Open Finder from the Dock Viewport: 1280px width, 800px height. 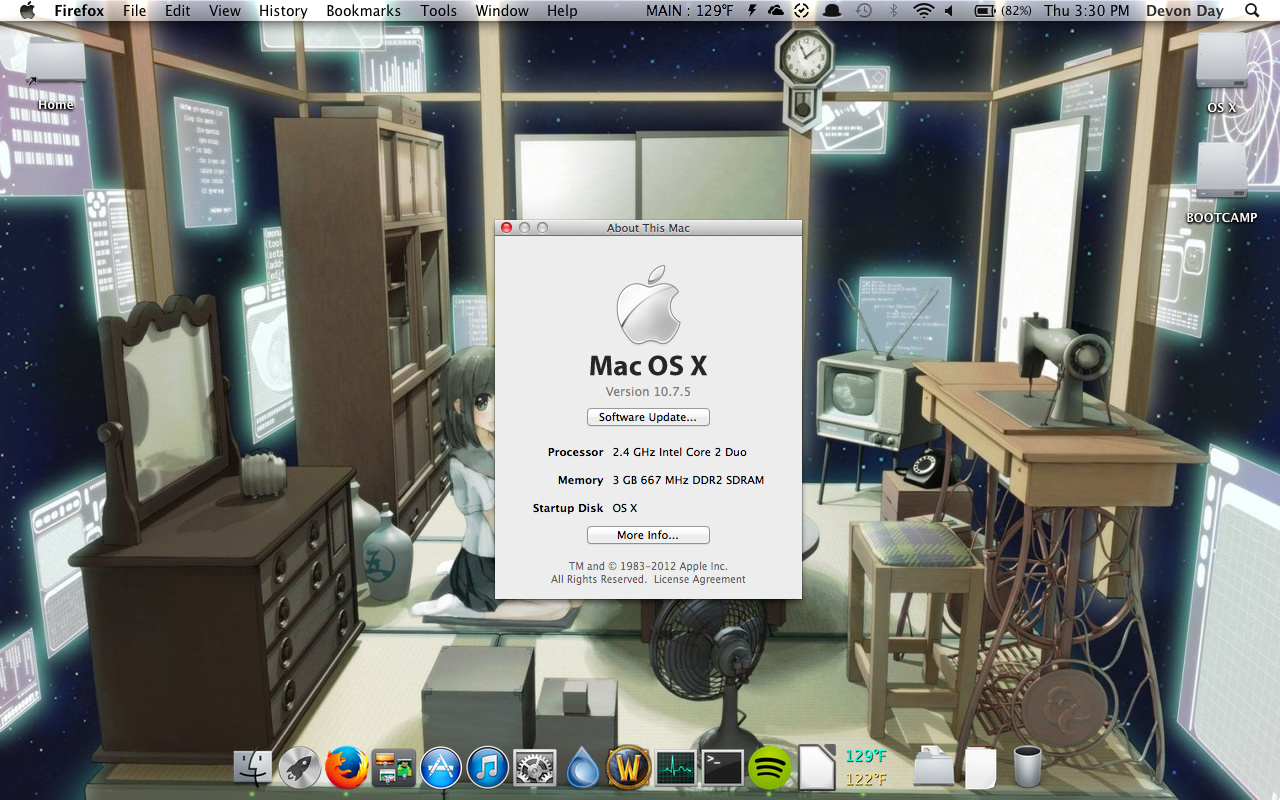point(253,768)
